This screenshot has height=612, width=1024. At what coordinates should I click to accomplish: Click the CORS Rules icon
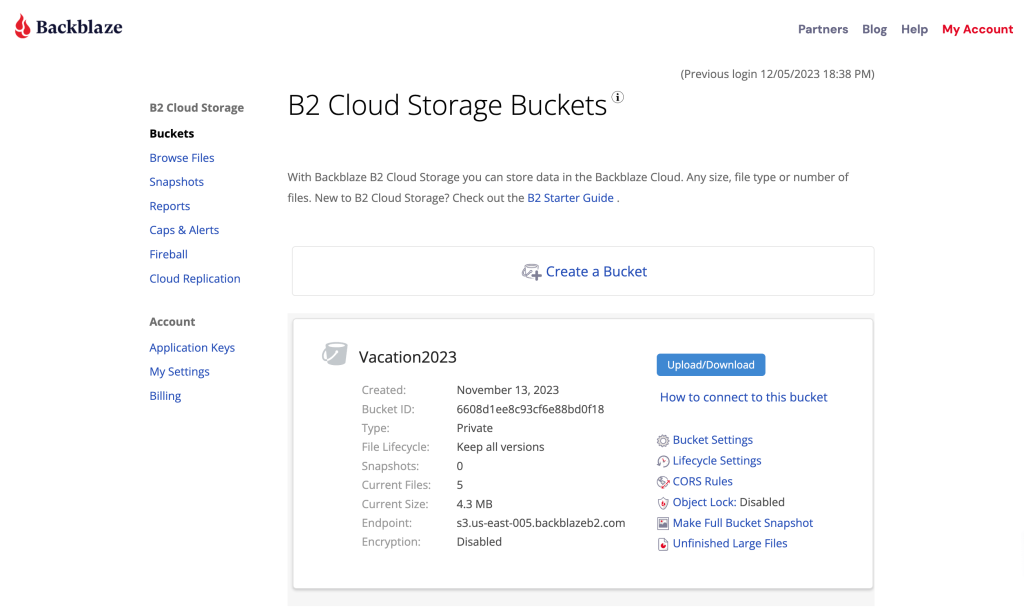pyautogui.click(x=663, y=482)
